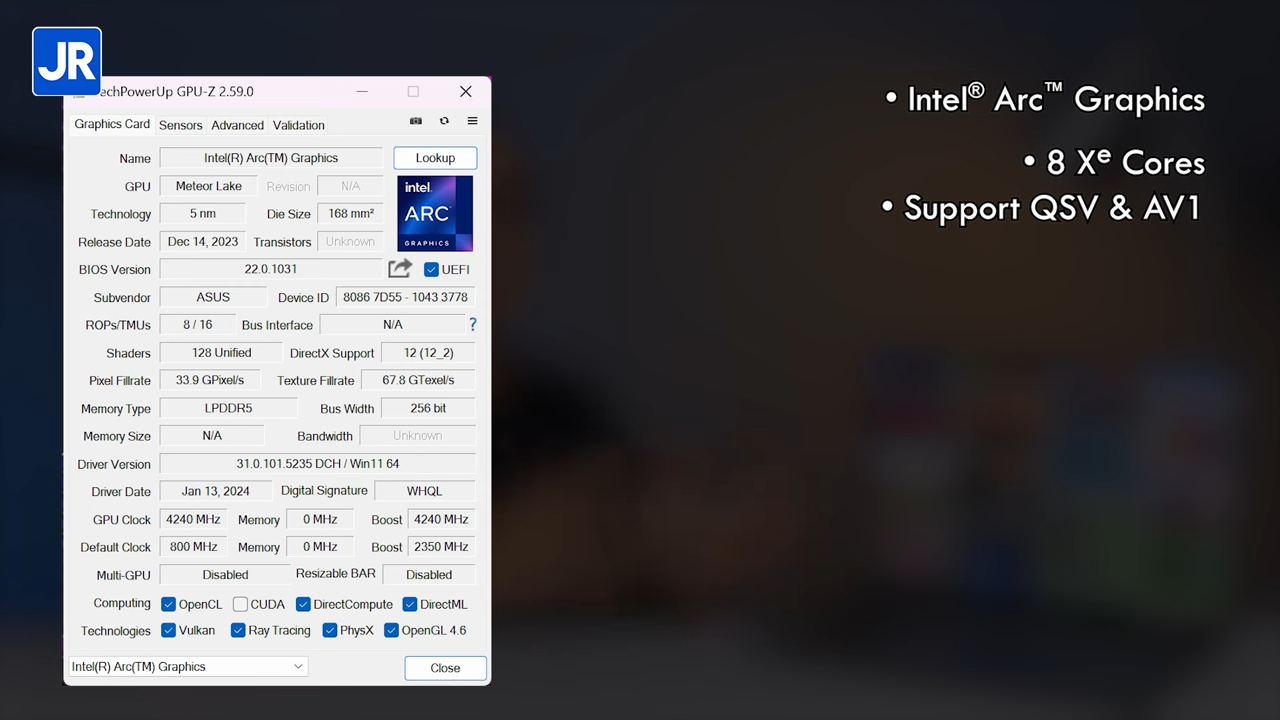
Task: Click the Bandwidth Unknown field
Action: [418, 436]
